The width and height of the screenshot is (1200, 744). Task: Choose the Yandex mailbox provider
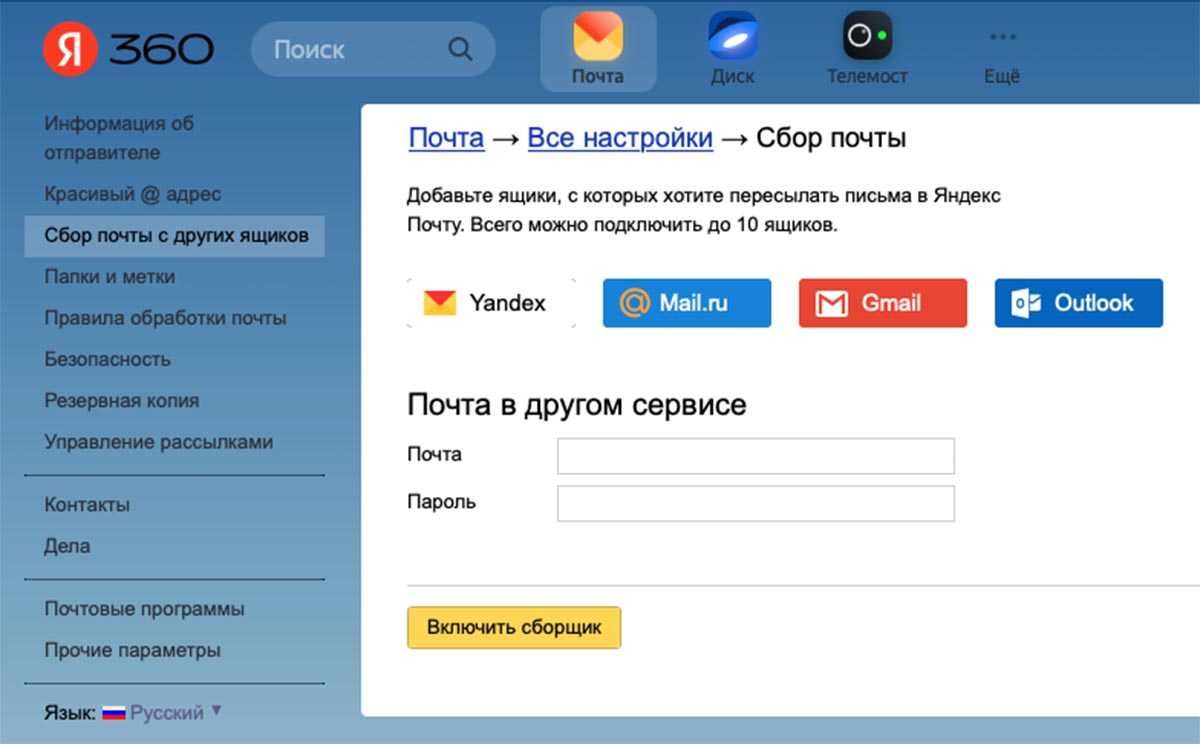coord(491,303)
